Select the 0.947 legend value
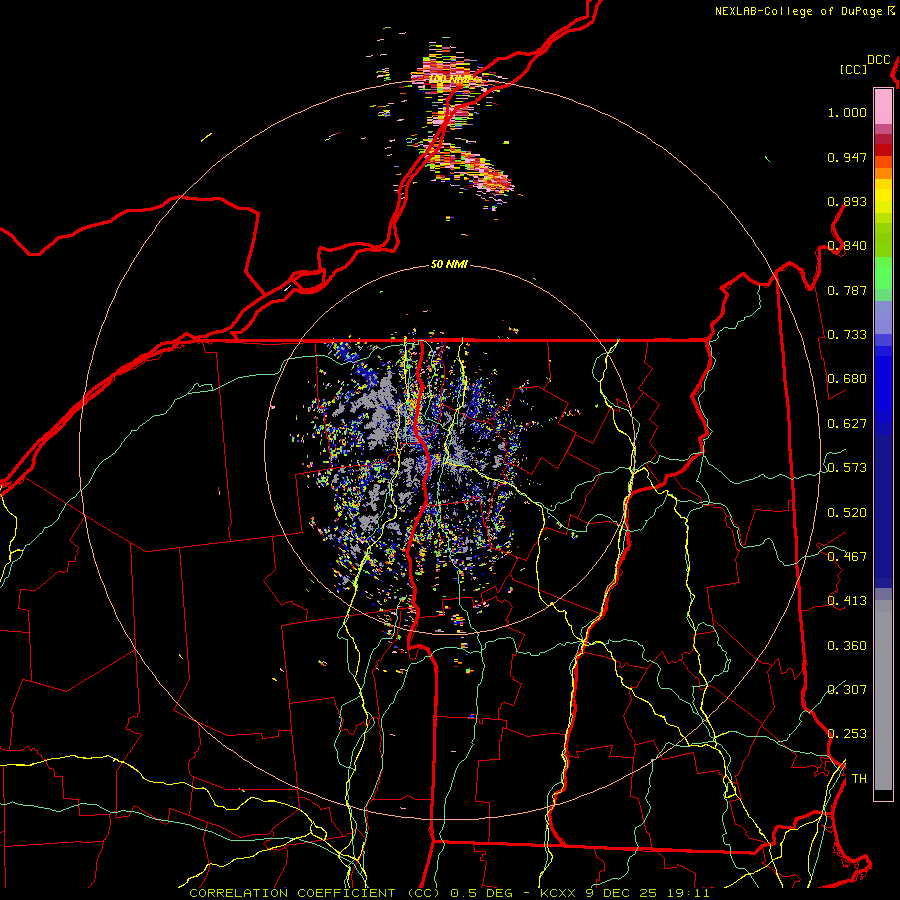This screenshot has height=900, width=900. click(x=847, y=157)
